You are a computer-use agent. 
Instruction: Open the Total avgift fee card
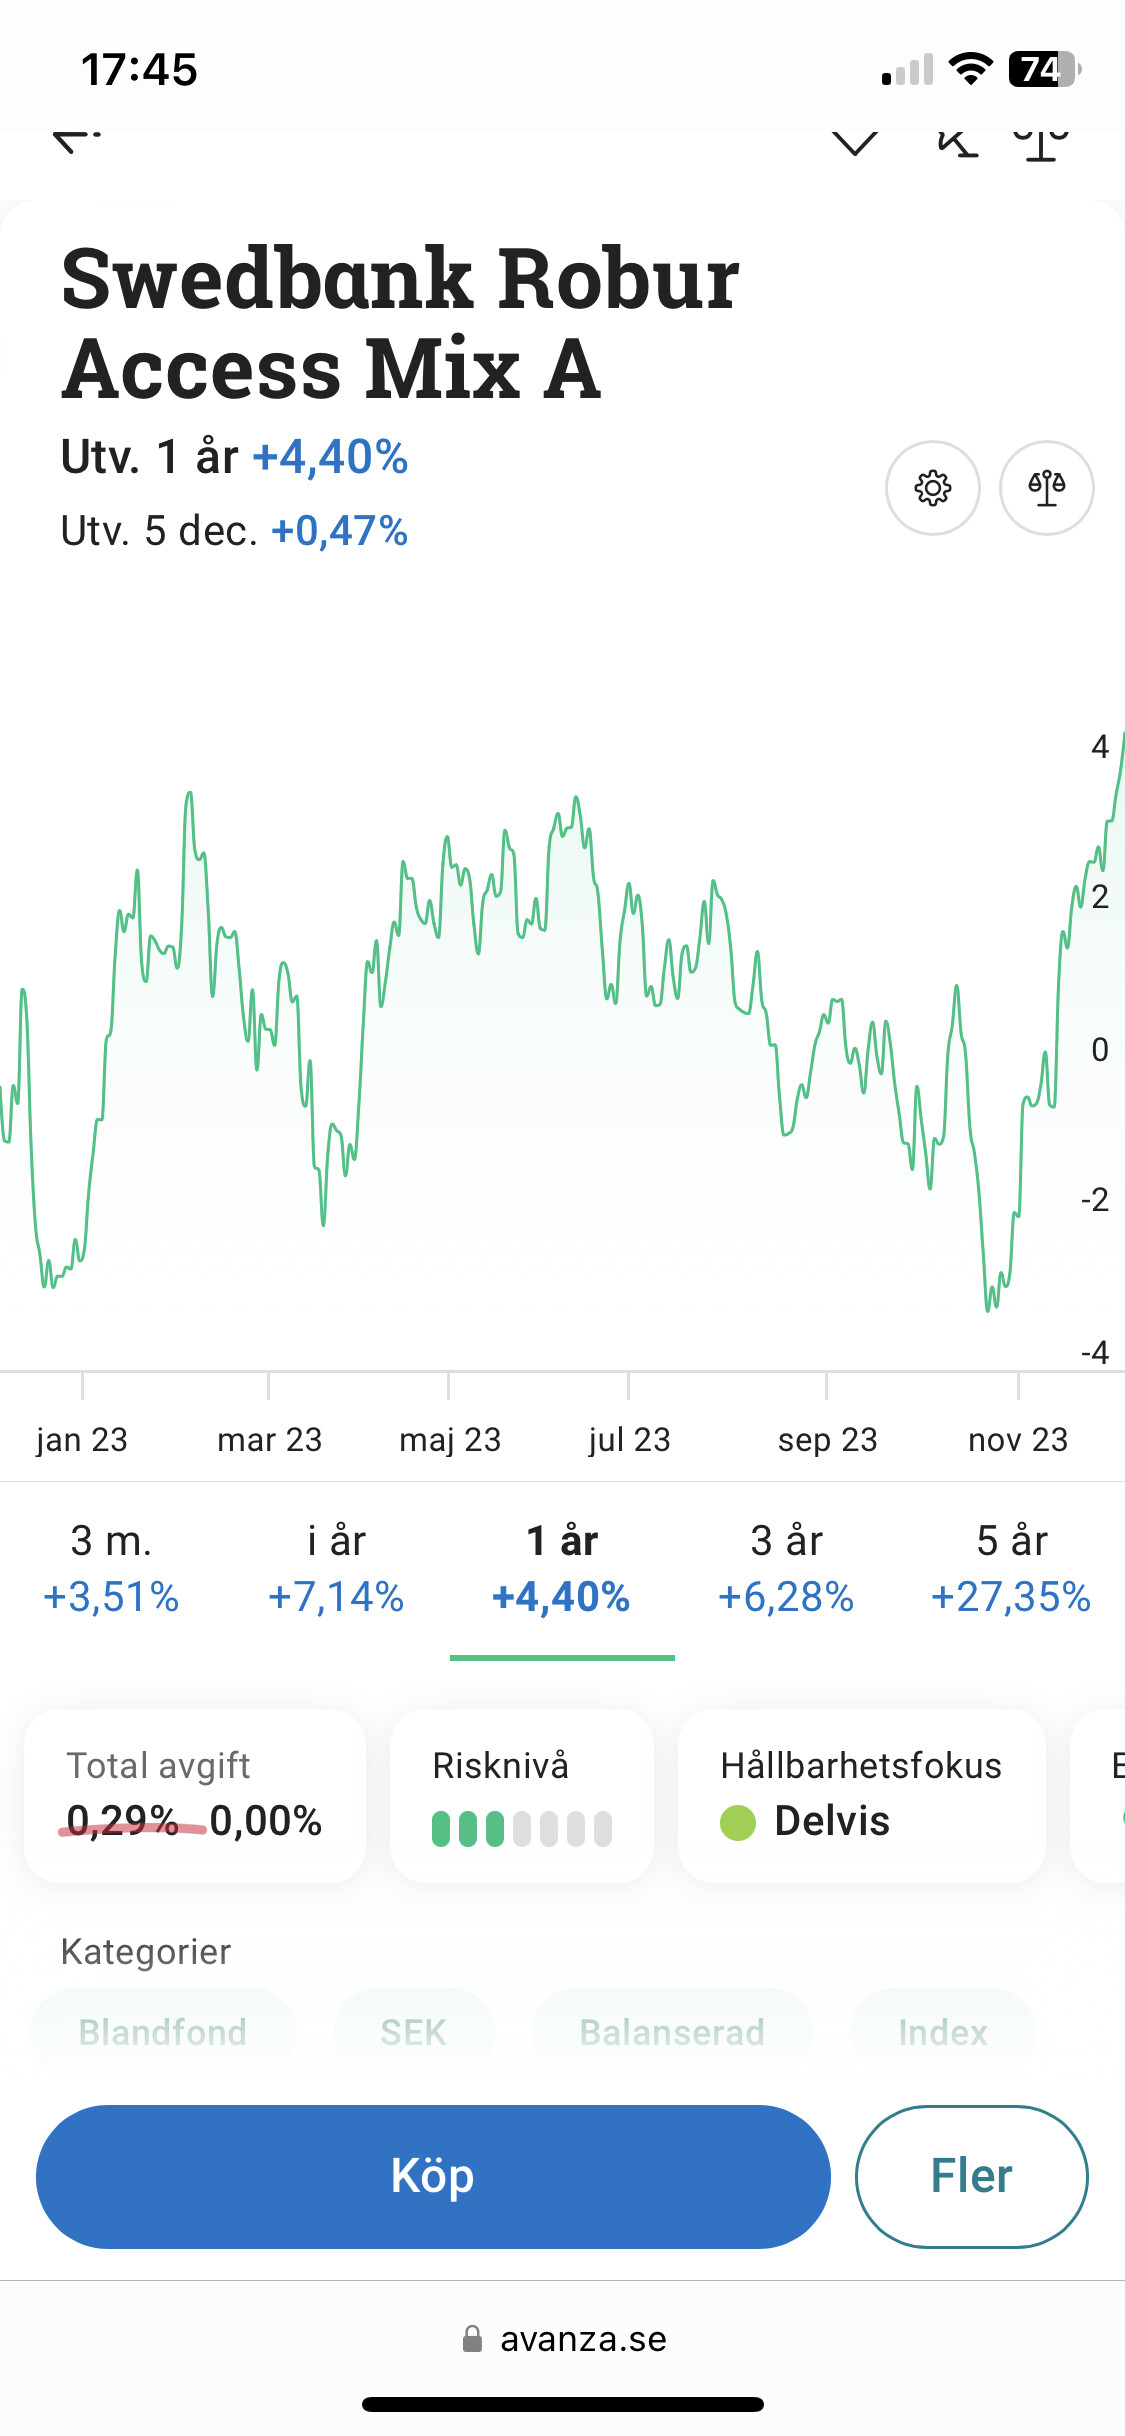point(195,1795)
